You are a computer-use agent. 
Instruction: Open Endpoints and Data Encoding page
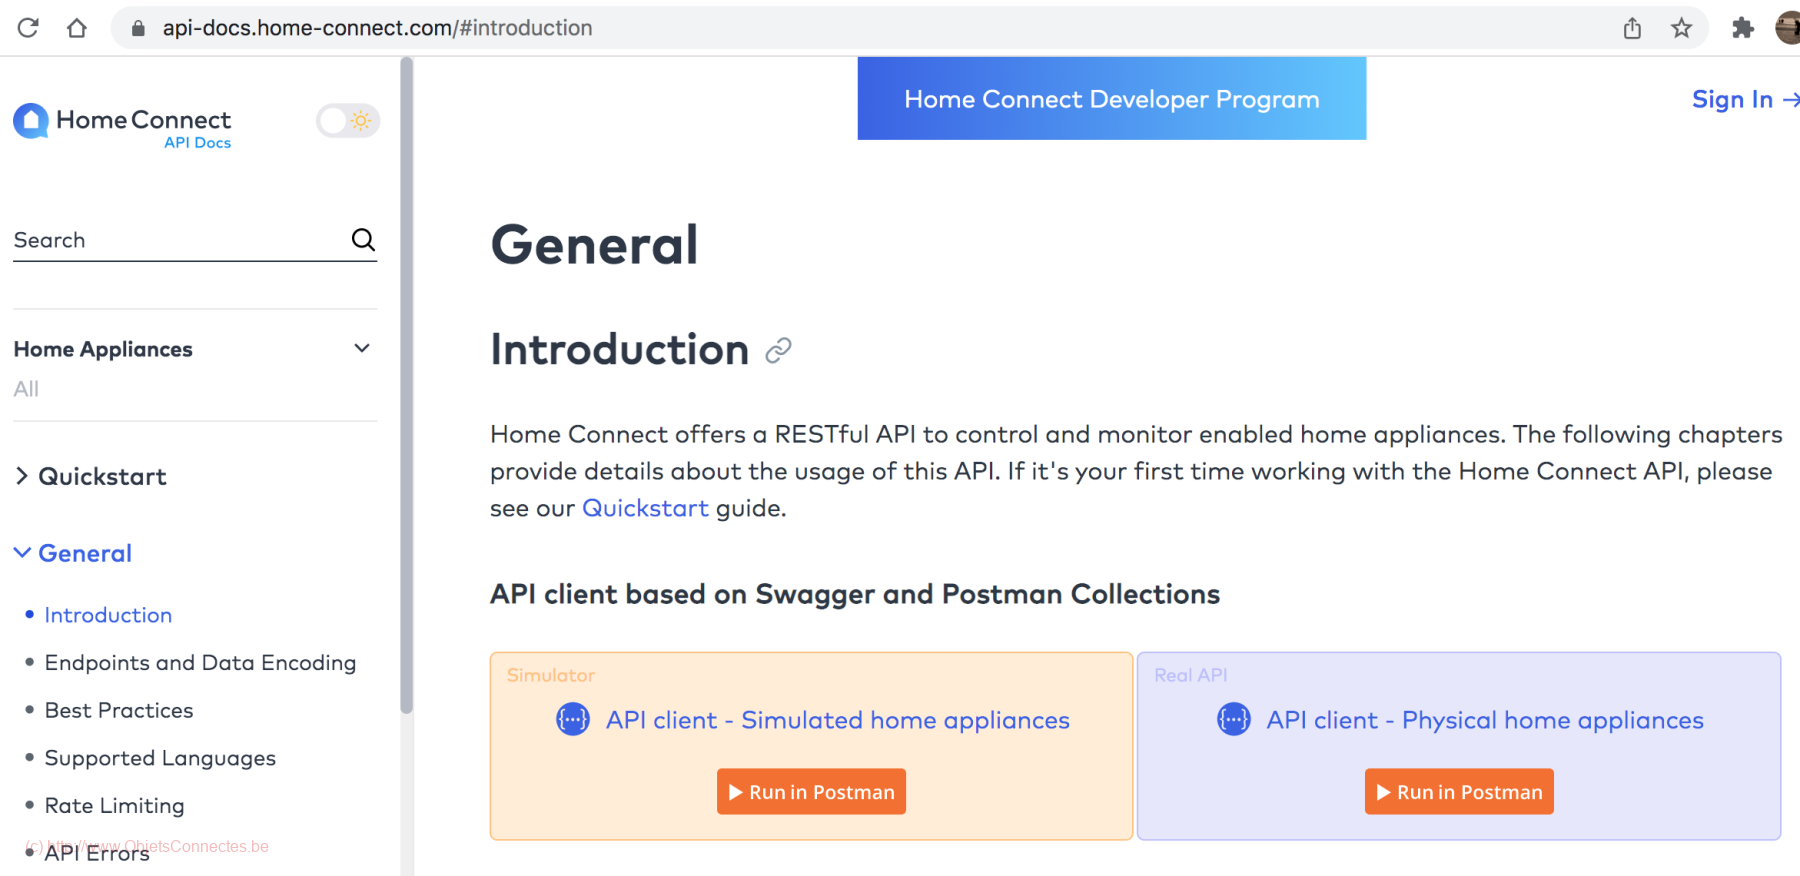coord(200,663)
